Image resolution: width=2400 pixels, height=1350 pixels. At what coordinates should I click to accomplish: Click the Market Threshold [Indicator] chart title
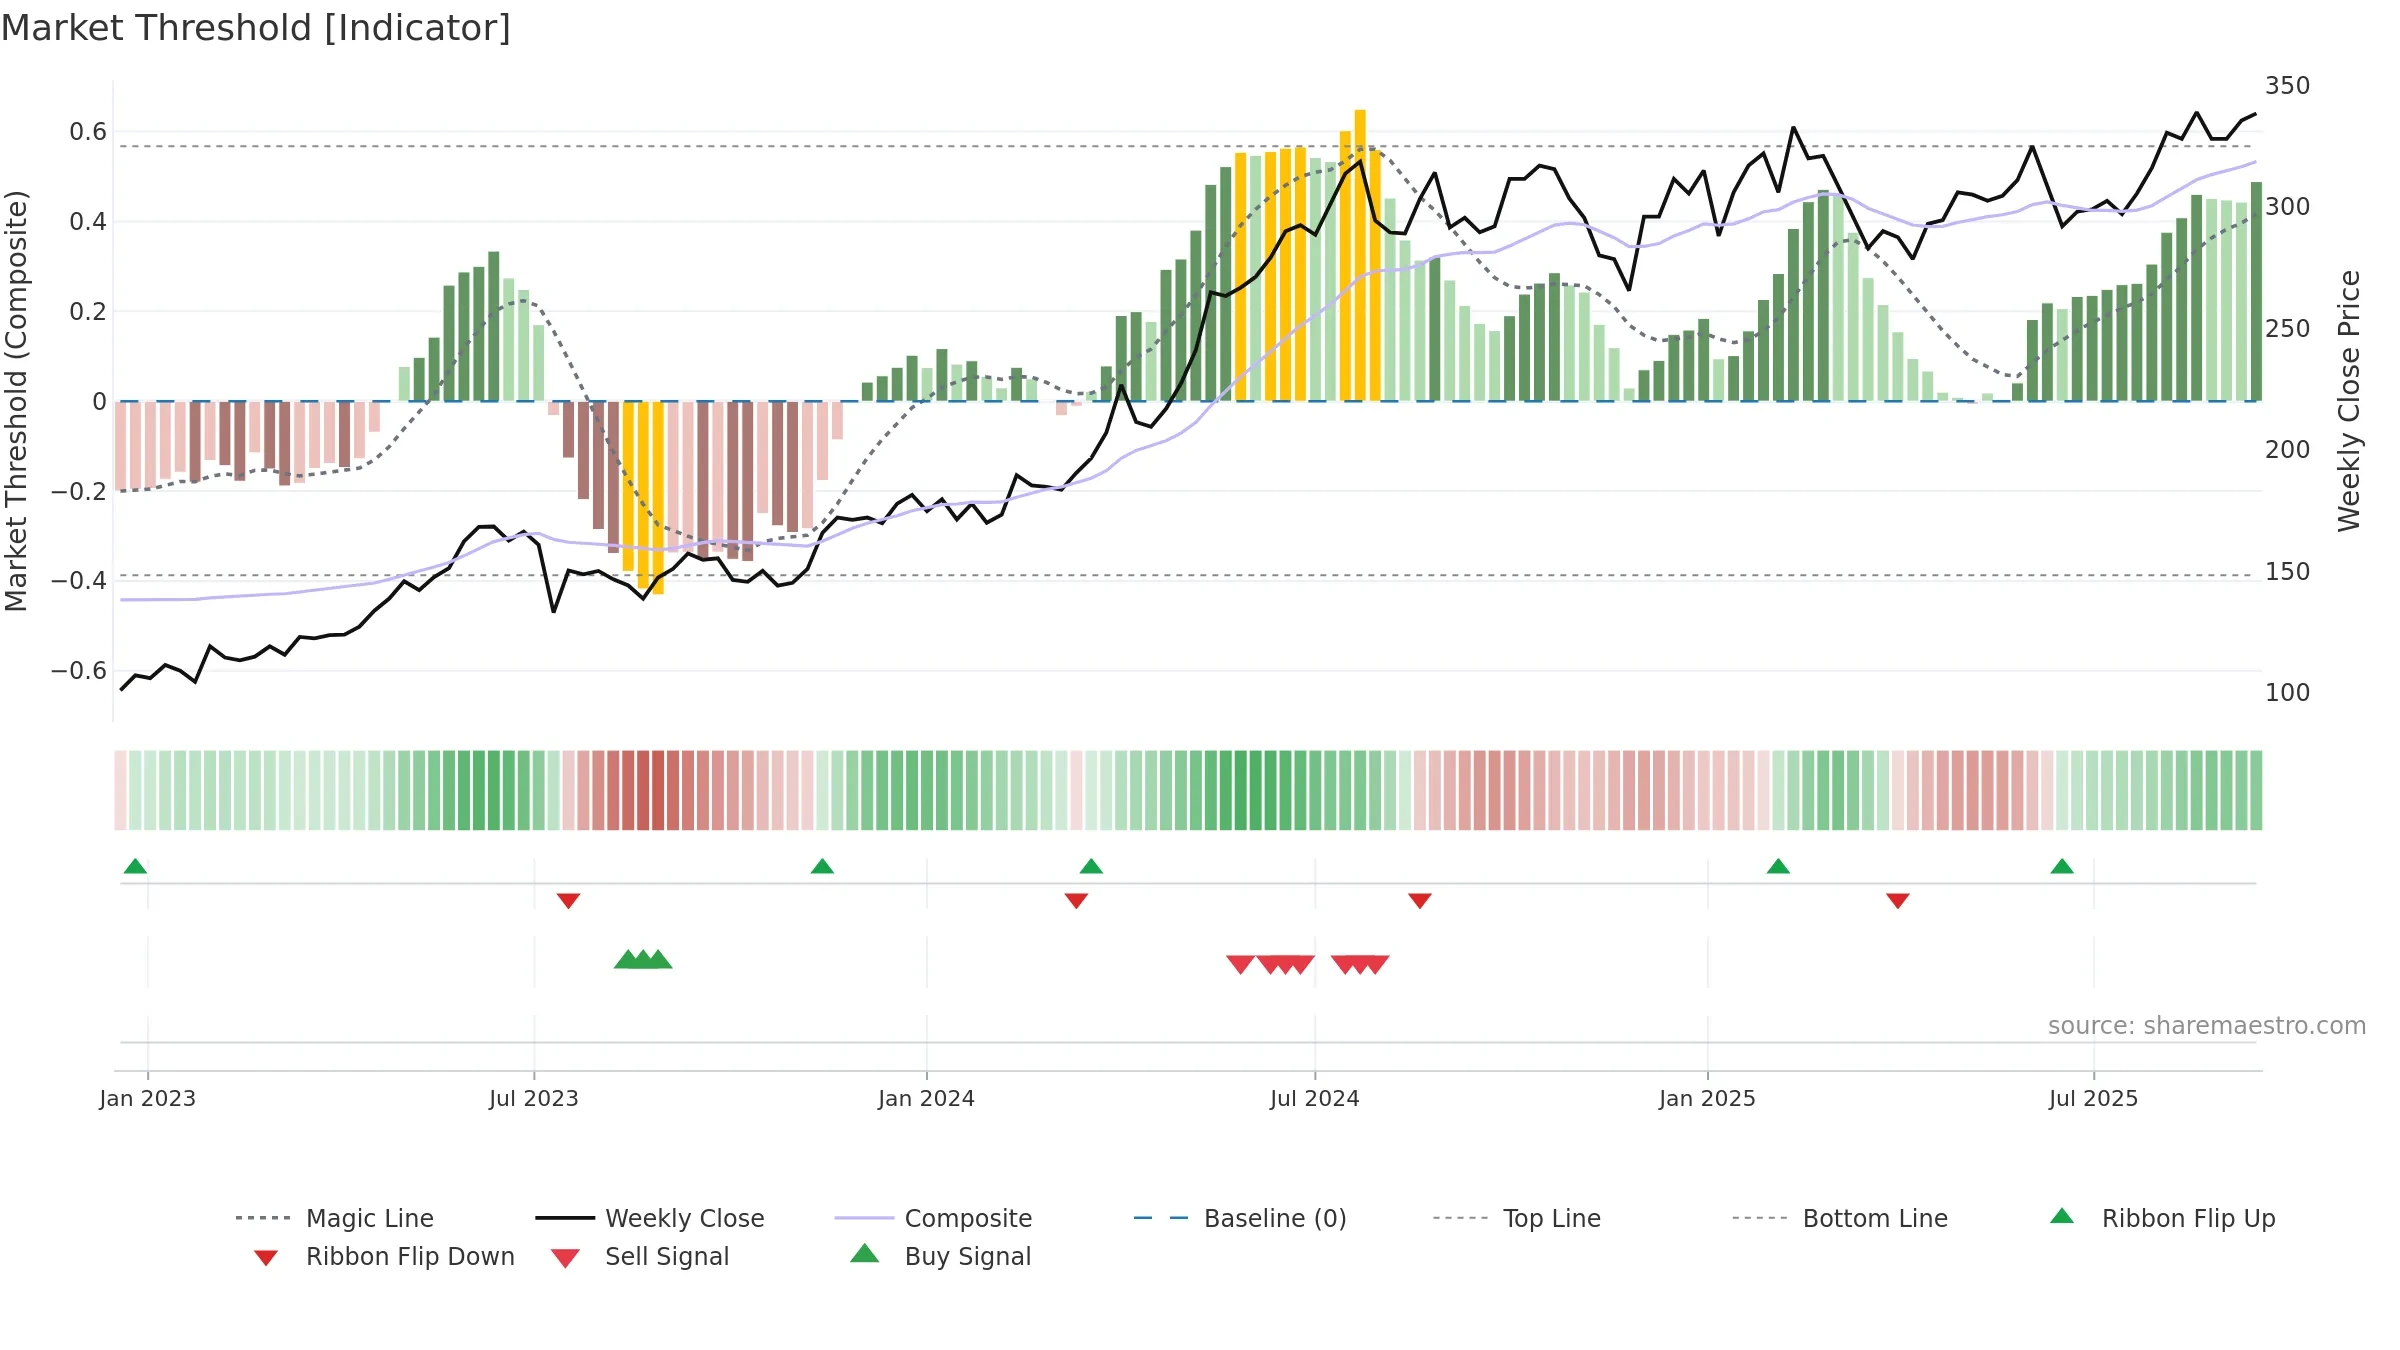coord(256,28)
